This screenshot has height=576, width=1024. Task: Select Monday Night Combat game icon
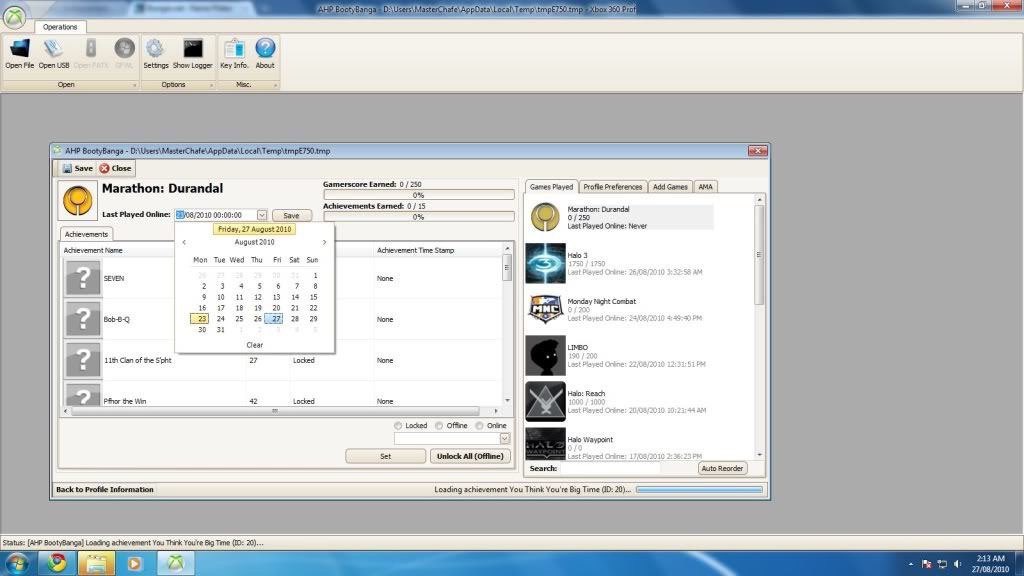click(545, 309)
